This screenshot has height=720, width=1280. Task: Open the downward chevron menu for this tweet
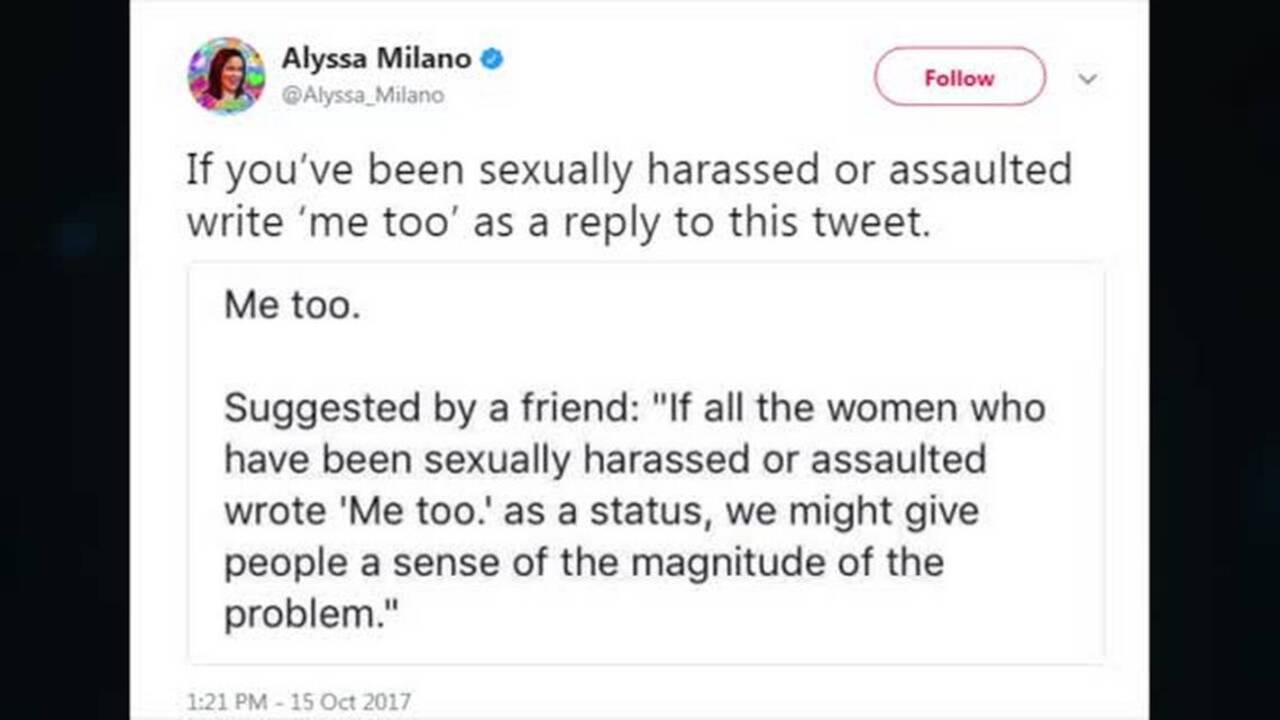[1087, 78]
